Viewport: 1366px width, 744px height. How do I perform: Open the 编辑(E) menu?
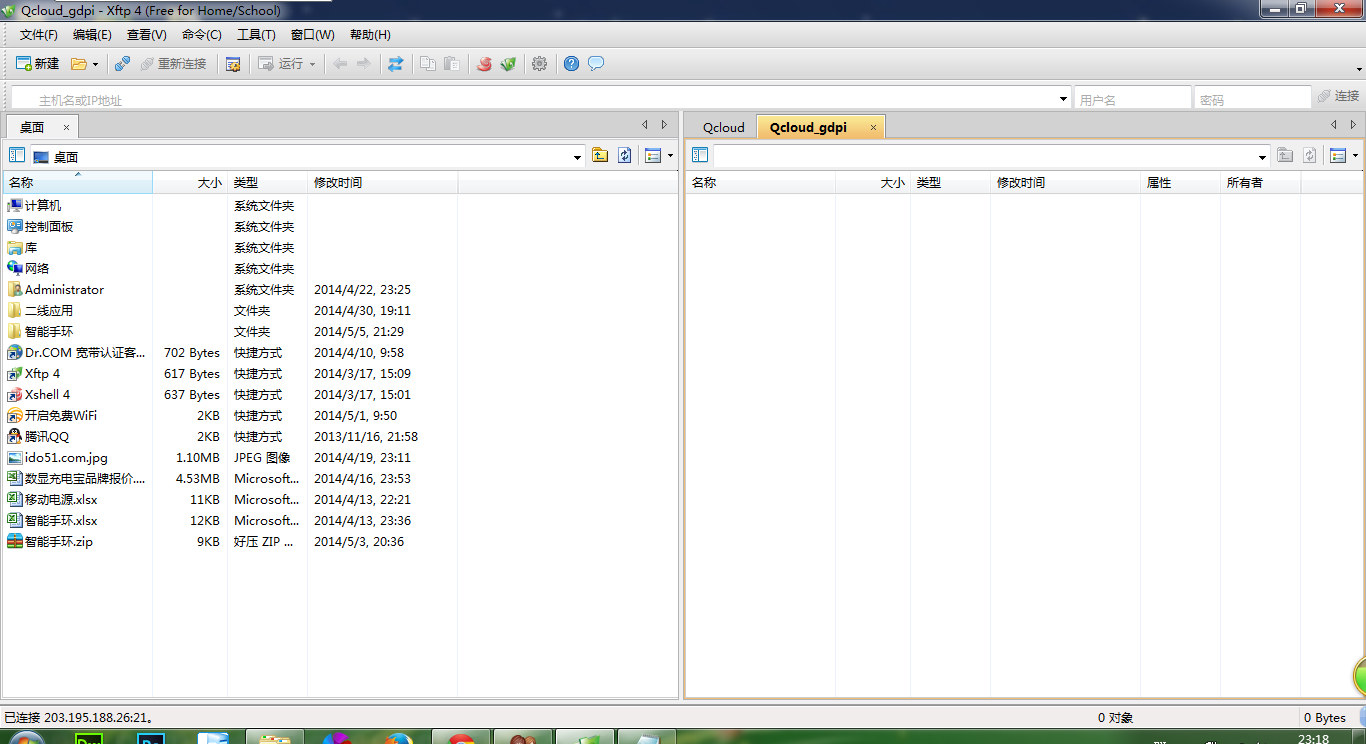92,35
